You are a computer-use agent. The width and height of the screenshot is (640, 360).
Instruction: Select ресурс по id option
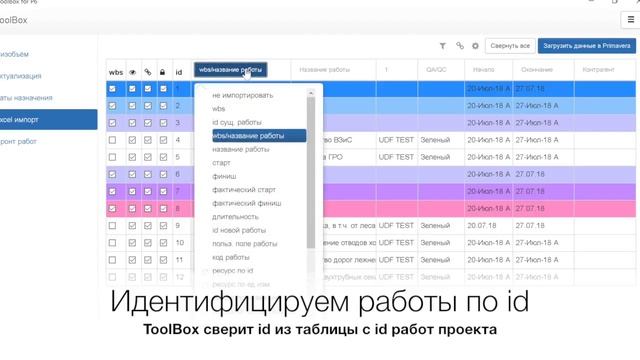pyautogui.click(x=233, y=271)
